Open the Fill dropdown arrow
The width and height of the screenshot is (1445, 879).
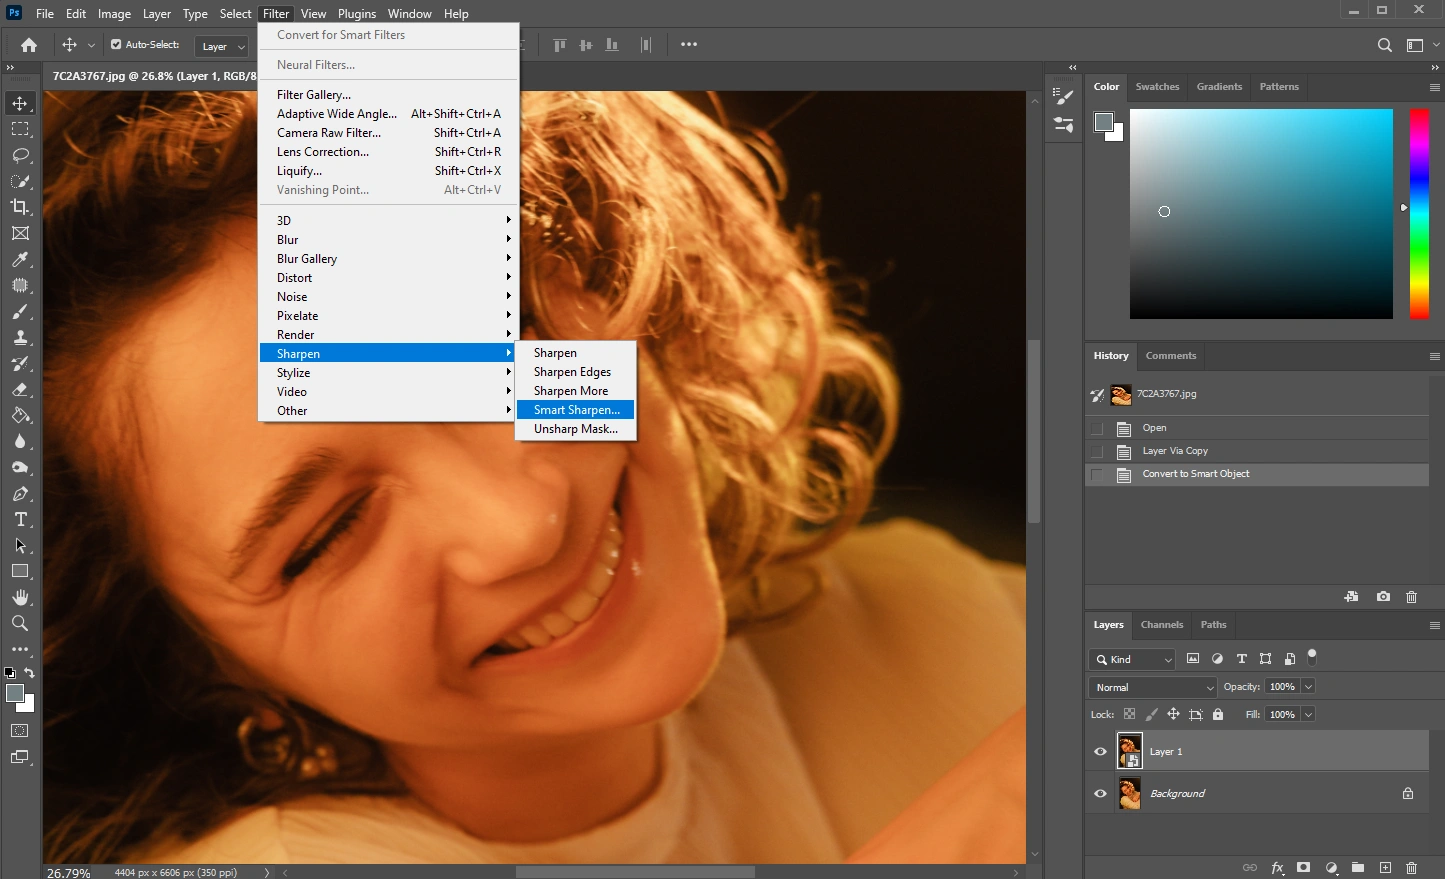(x=1308, y=715)
